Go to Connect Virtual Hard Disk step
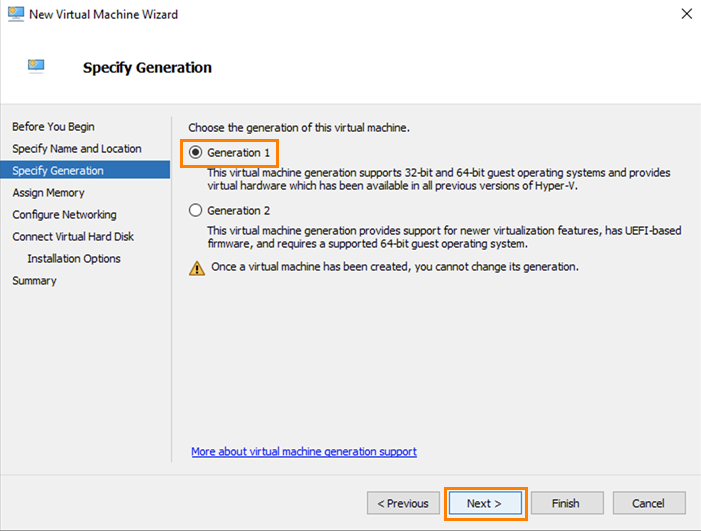The height and width of the screenshot is (531, 701). pyautogui.click(x=73, y=237)
